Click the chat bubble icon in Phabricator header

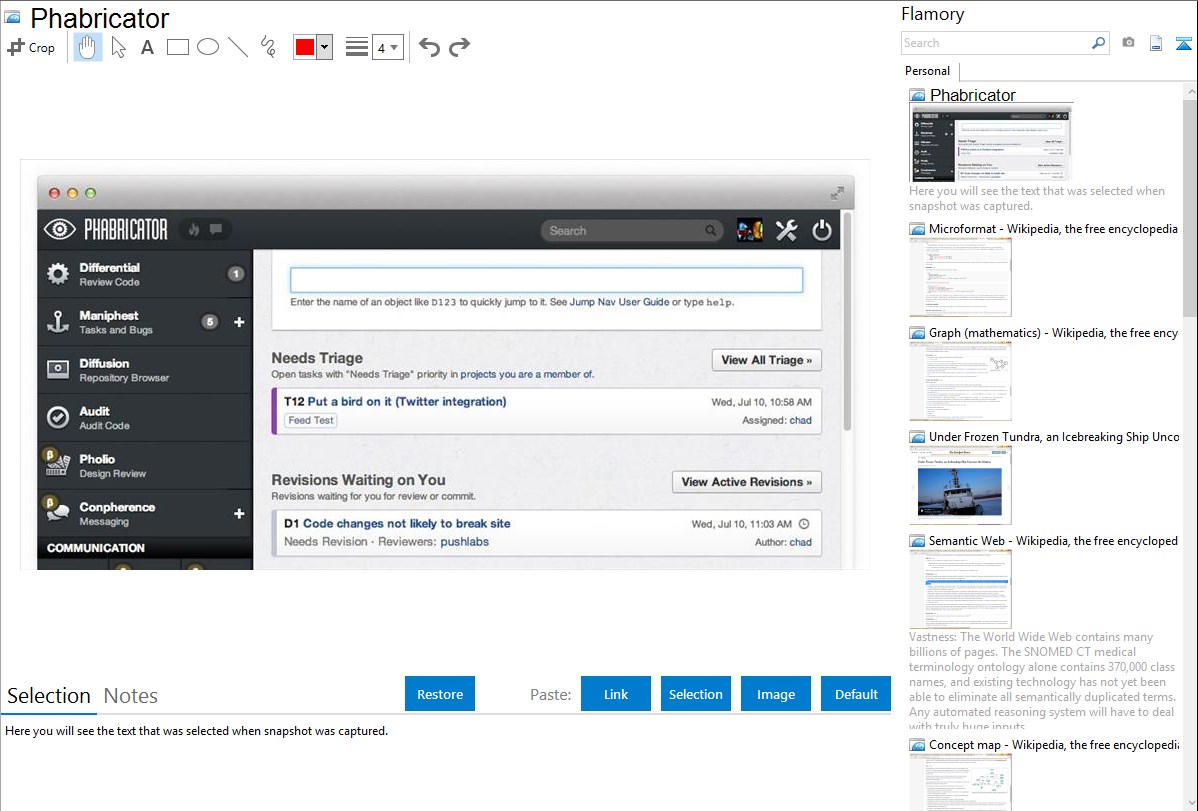tap(216, 229)
